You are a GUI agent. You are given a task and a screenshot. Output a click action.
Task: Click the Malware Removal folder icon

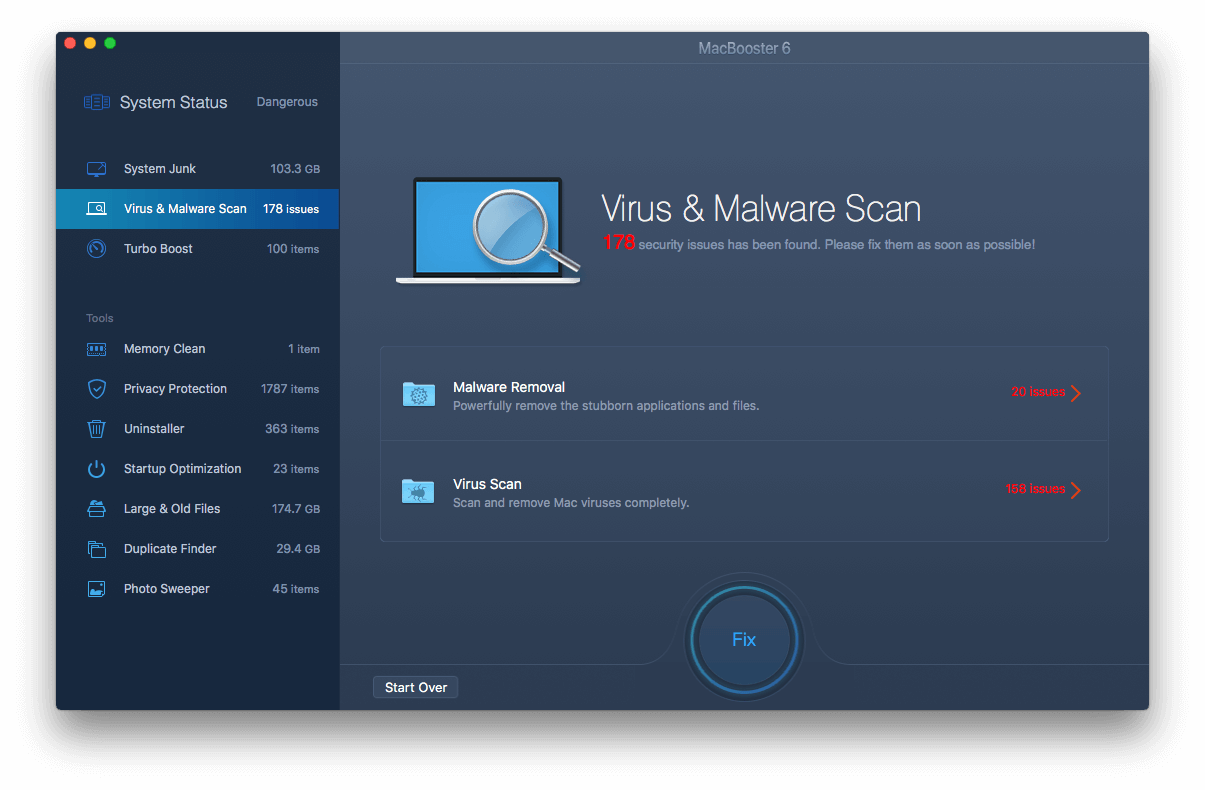(x=418, y=394)
